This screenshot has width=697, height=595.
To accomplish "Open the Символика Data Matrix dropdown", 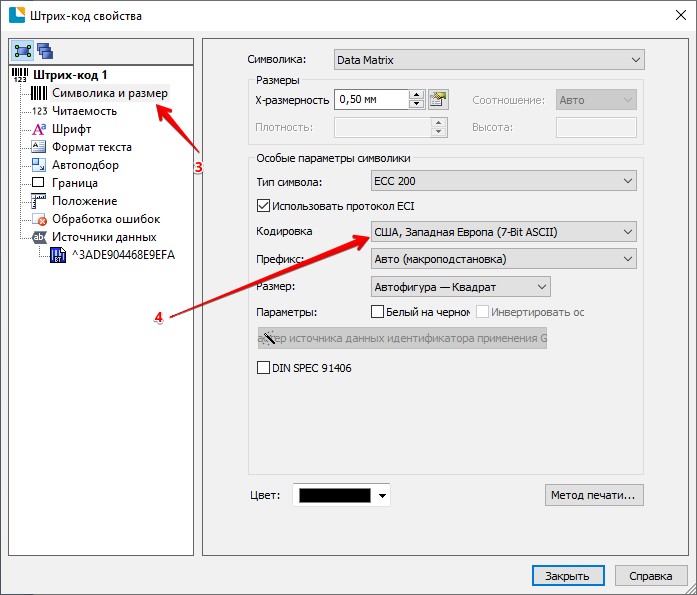I will pos(488,60).
